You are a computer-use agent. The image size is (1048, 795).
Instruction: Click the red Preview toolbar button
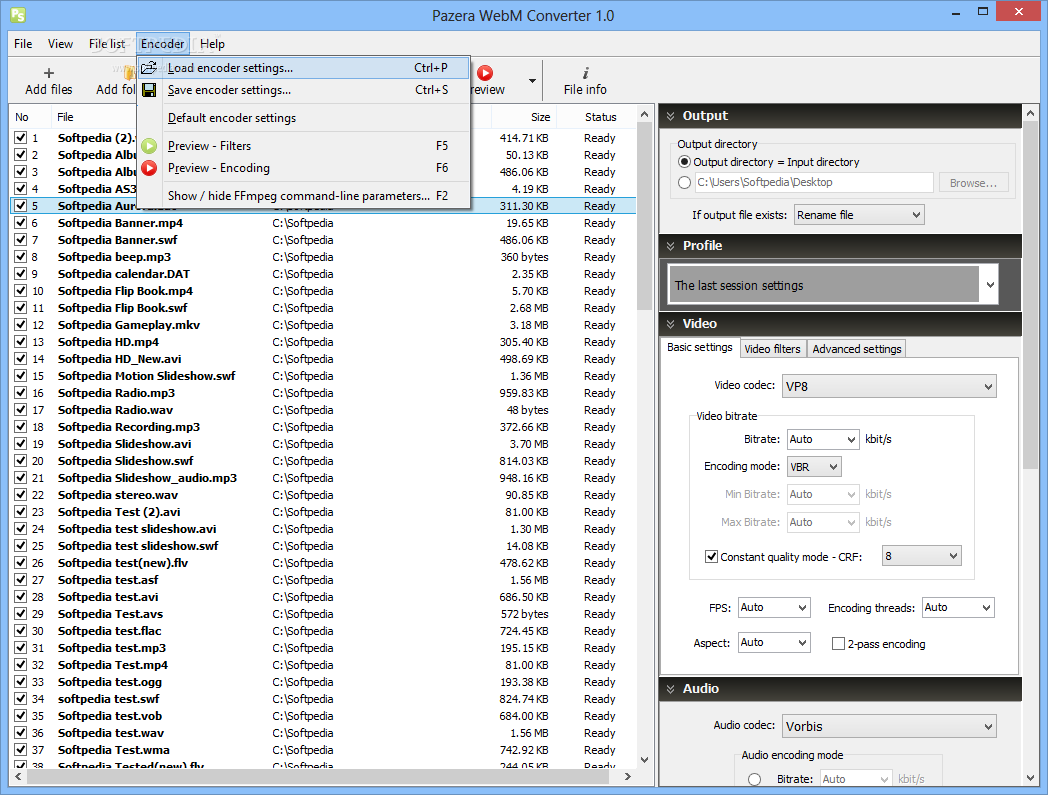point(485,73)
